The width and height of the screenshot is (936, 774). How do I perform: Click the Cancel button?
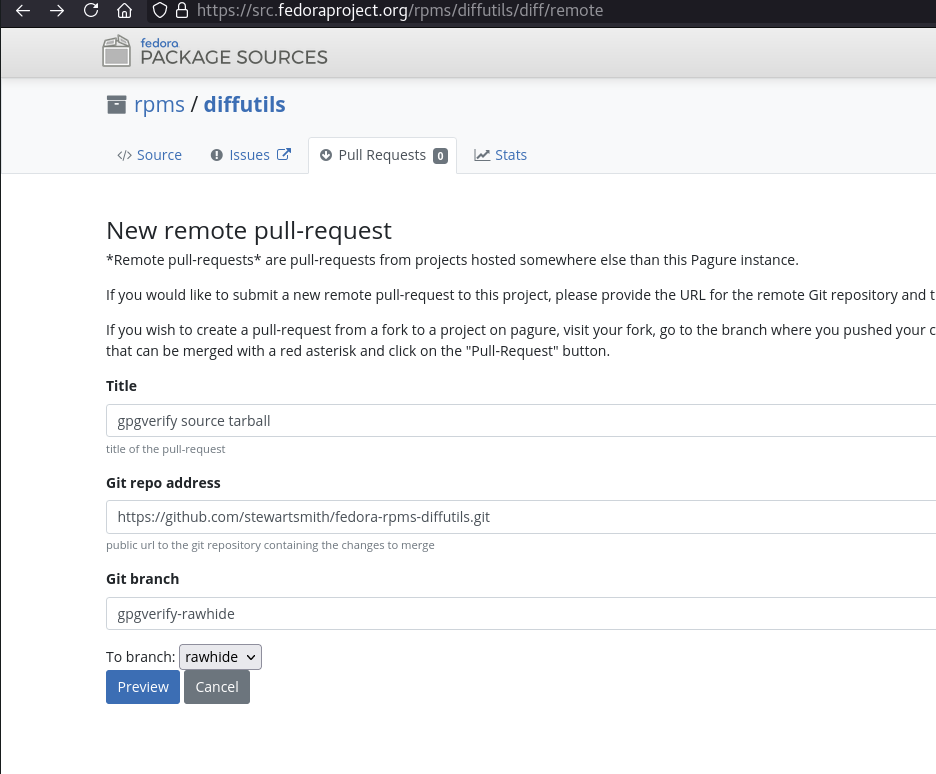[217, 687]
